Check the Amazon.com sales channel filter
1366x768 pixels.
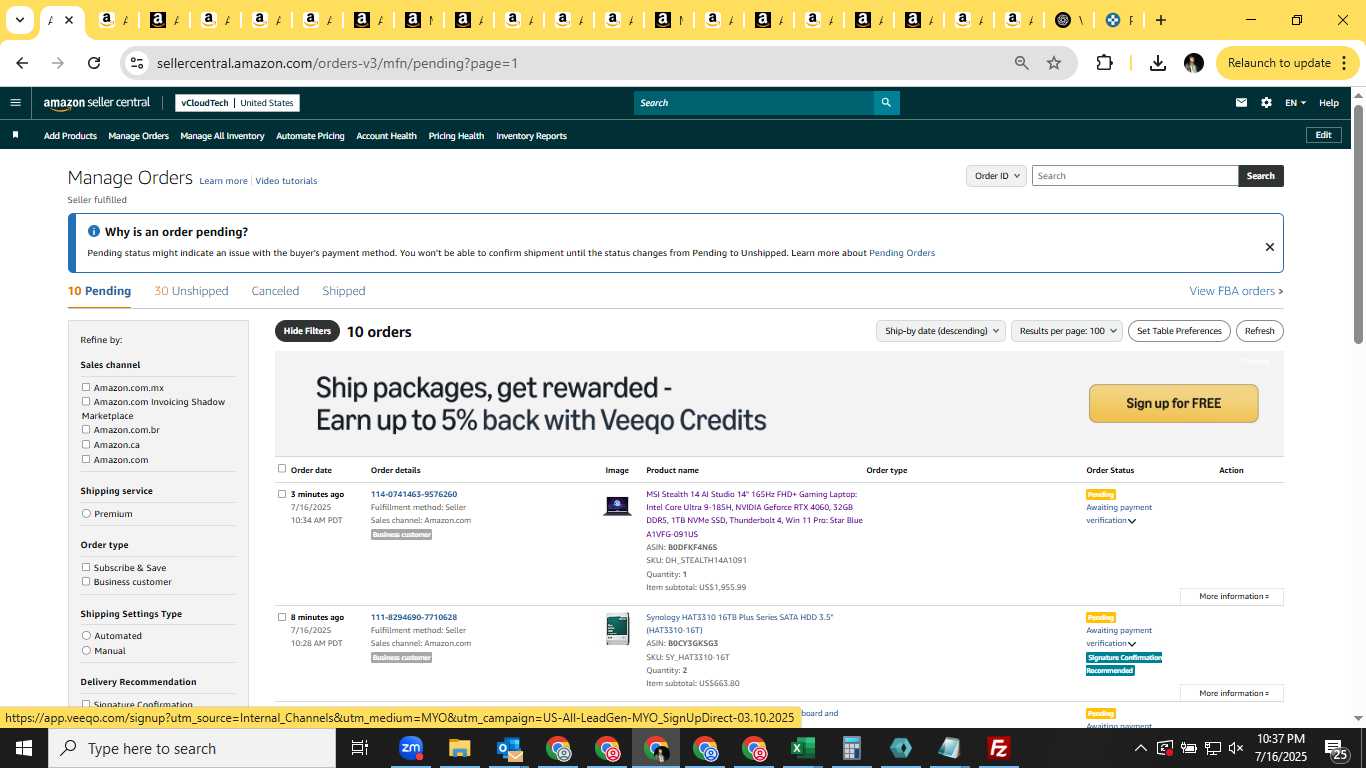click(x=86, y=459)
